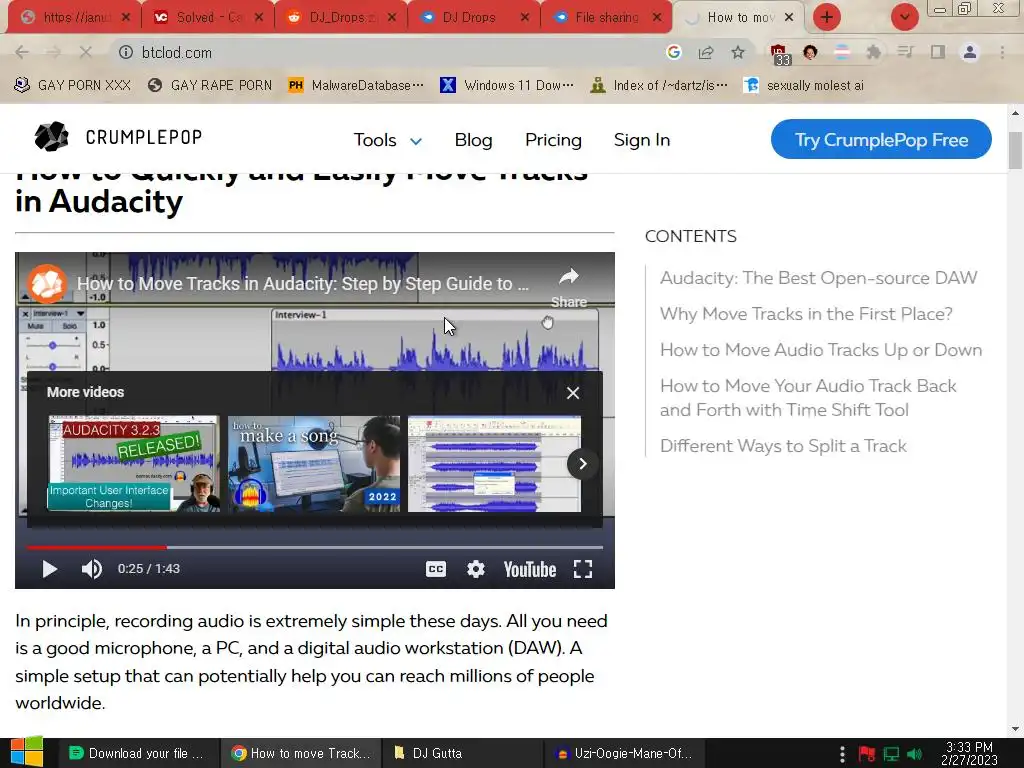Open the Chrome profile avatar icon
1024x768 pixels.
coord(970,52)
